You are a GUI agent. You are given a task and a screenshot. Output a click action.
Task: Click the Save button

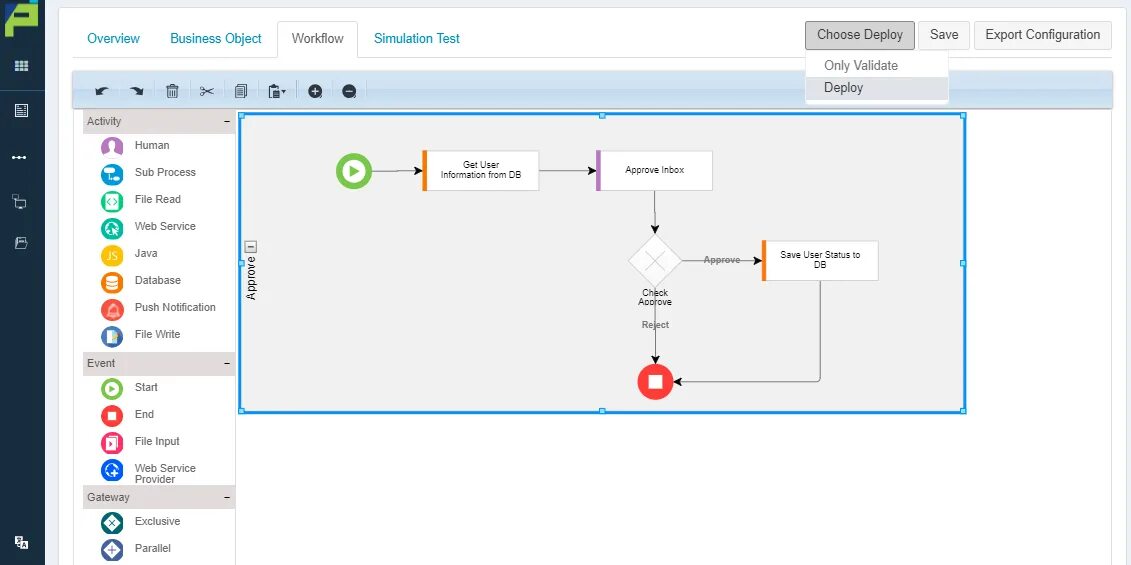(x=943, y=35)
